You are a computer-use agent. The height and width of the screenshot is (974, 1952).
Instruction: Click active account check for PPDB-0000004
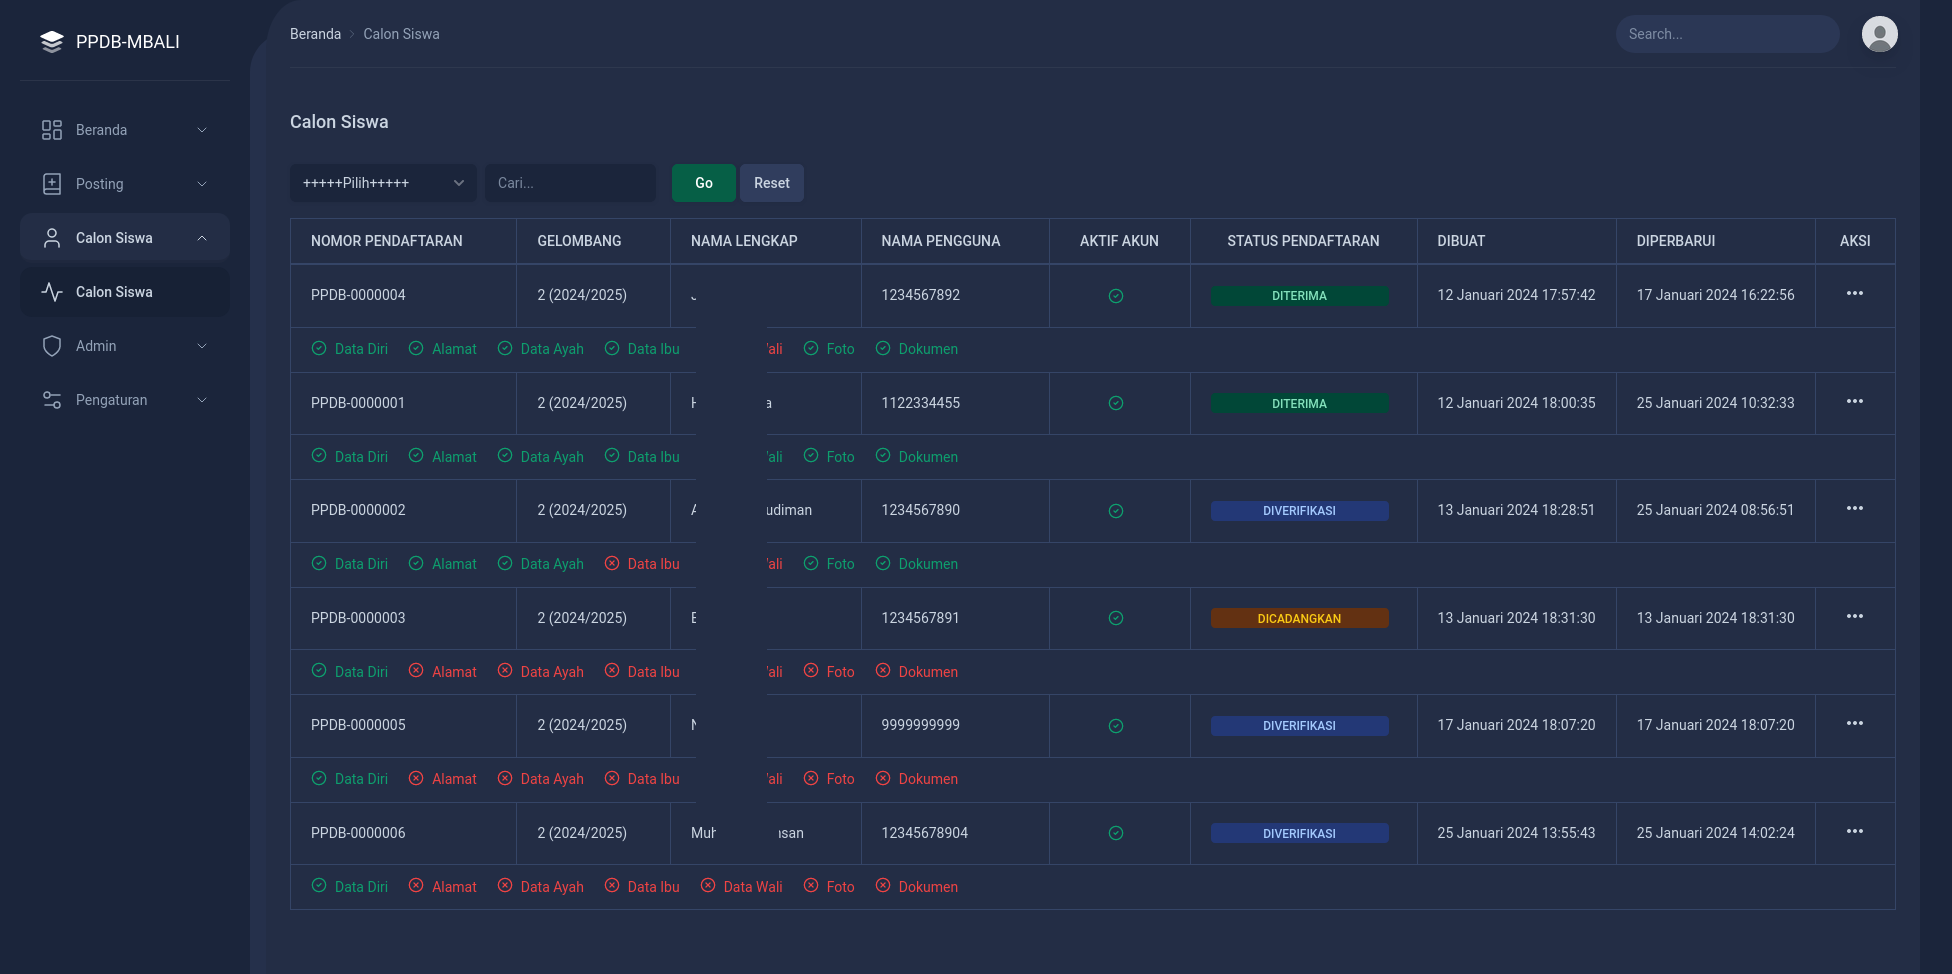click(x=1116, y=296)
